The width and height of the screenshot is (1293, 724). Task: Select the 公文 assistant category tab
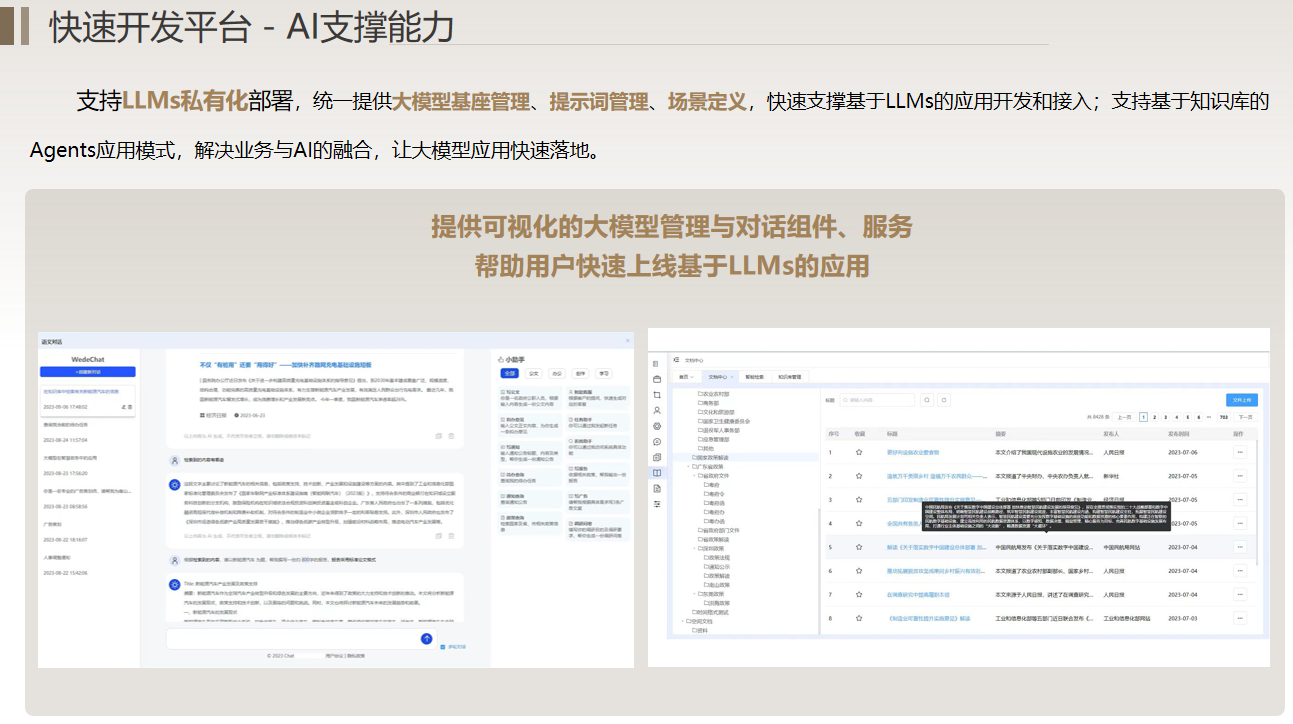point(534,373)
